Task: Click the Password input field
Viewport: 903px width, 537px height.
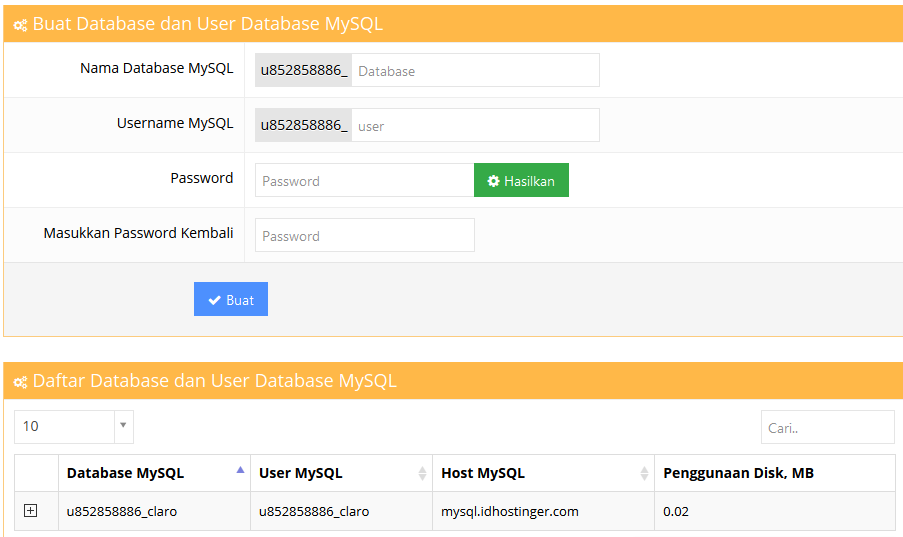Action: (x=365, y=180)
